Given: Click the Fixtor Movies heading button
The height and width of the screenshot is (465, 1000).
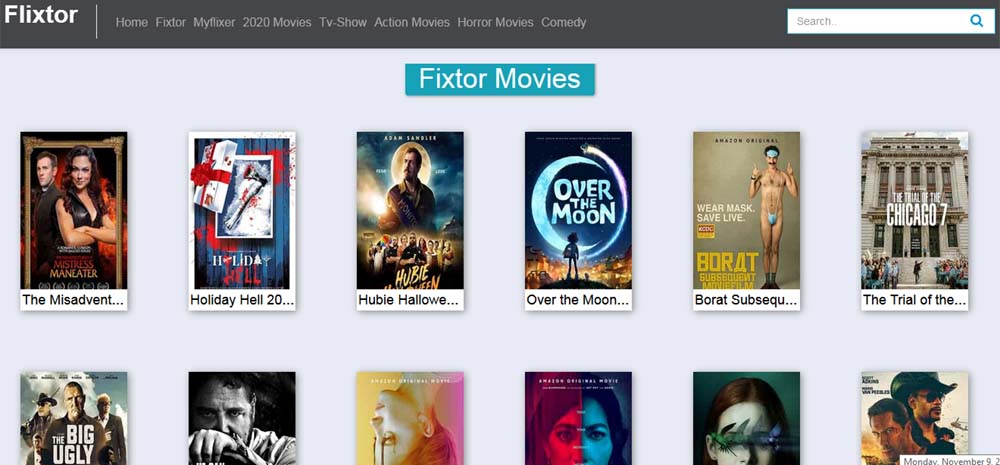Looking at the screenshot, I should (500, 79).
